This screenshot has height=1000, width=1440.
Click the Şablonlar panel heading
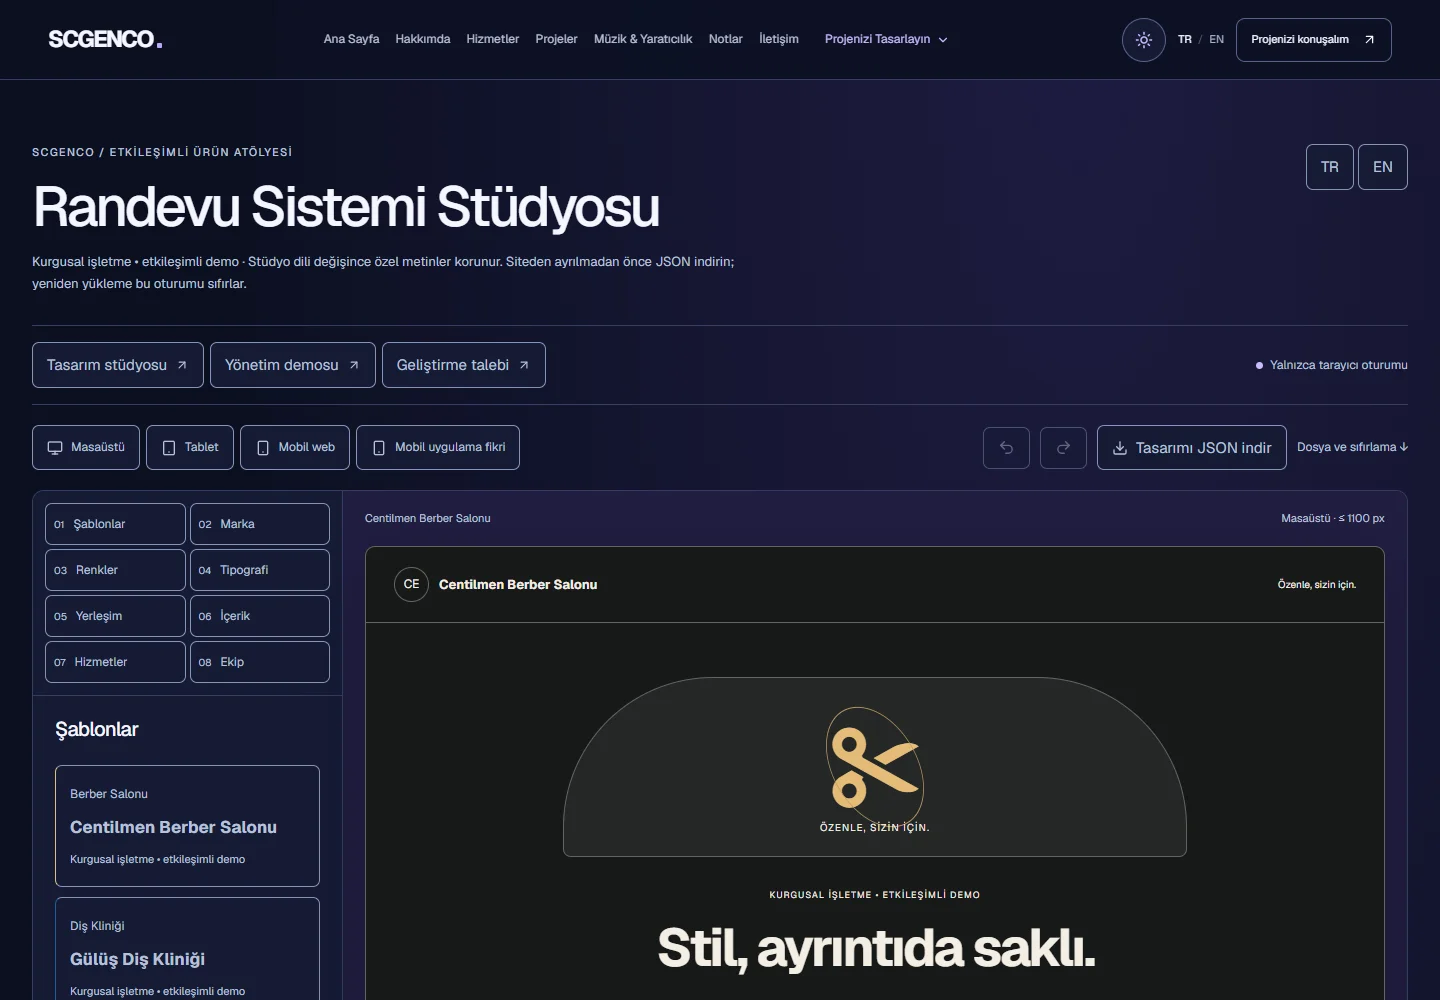97,729
